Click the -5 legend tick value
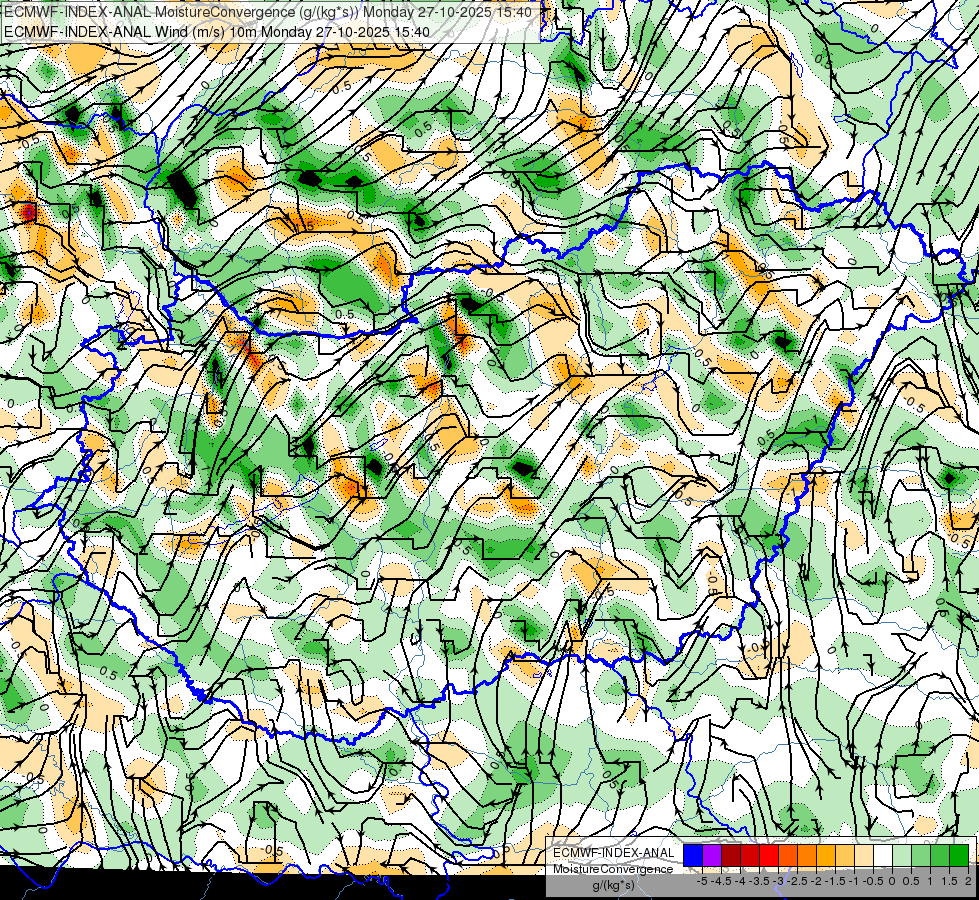Image resolution: width=979 pixels, height=900 pixels. point(702,881)
